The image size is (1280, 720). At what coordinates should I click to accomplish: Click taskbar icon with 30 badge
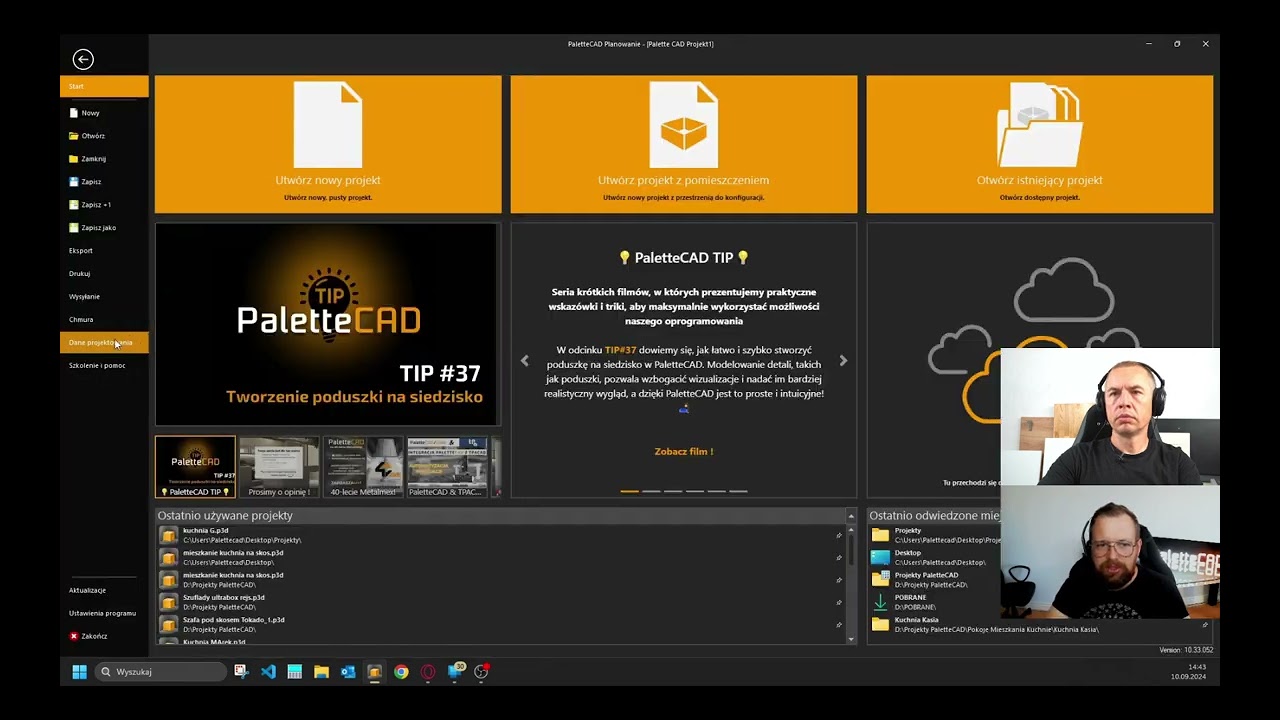455,671
